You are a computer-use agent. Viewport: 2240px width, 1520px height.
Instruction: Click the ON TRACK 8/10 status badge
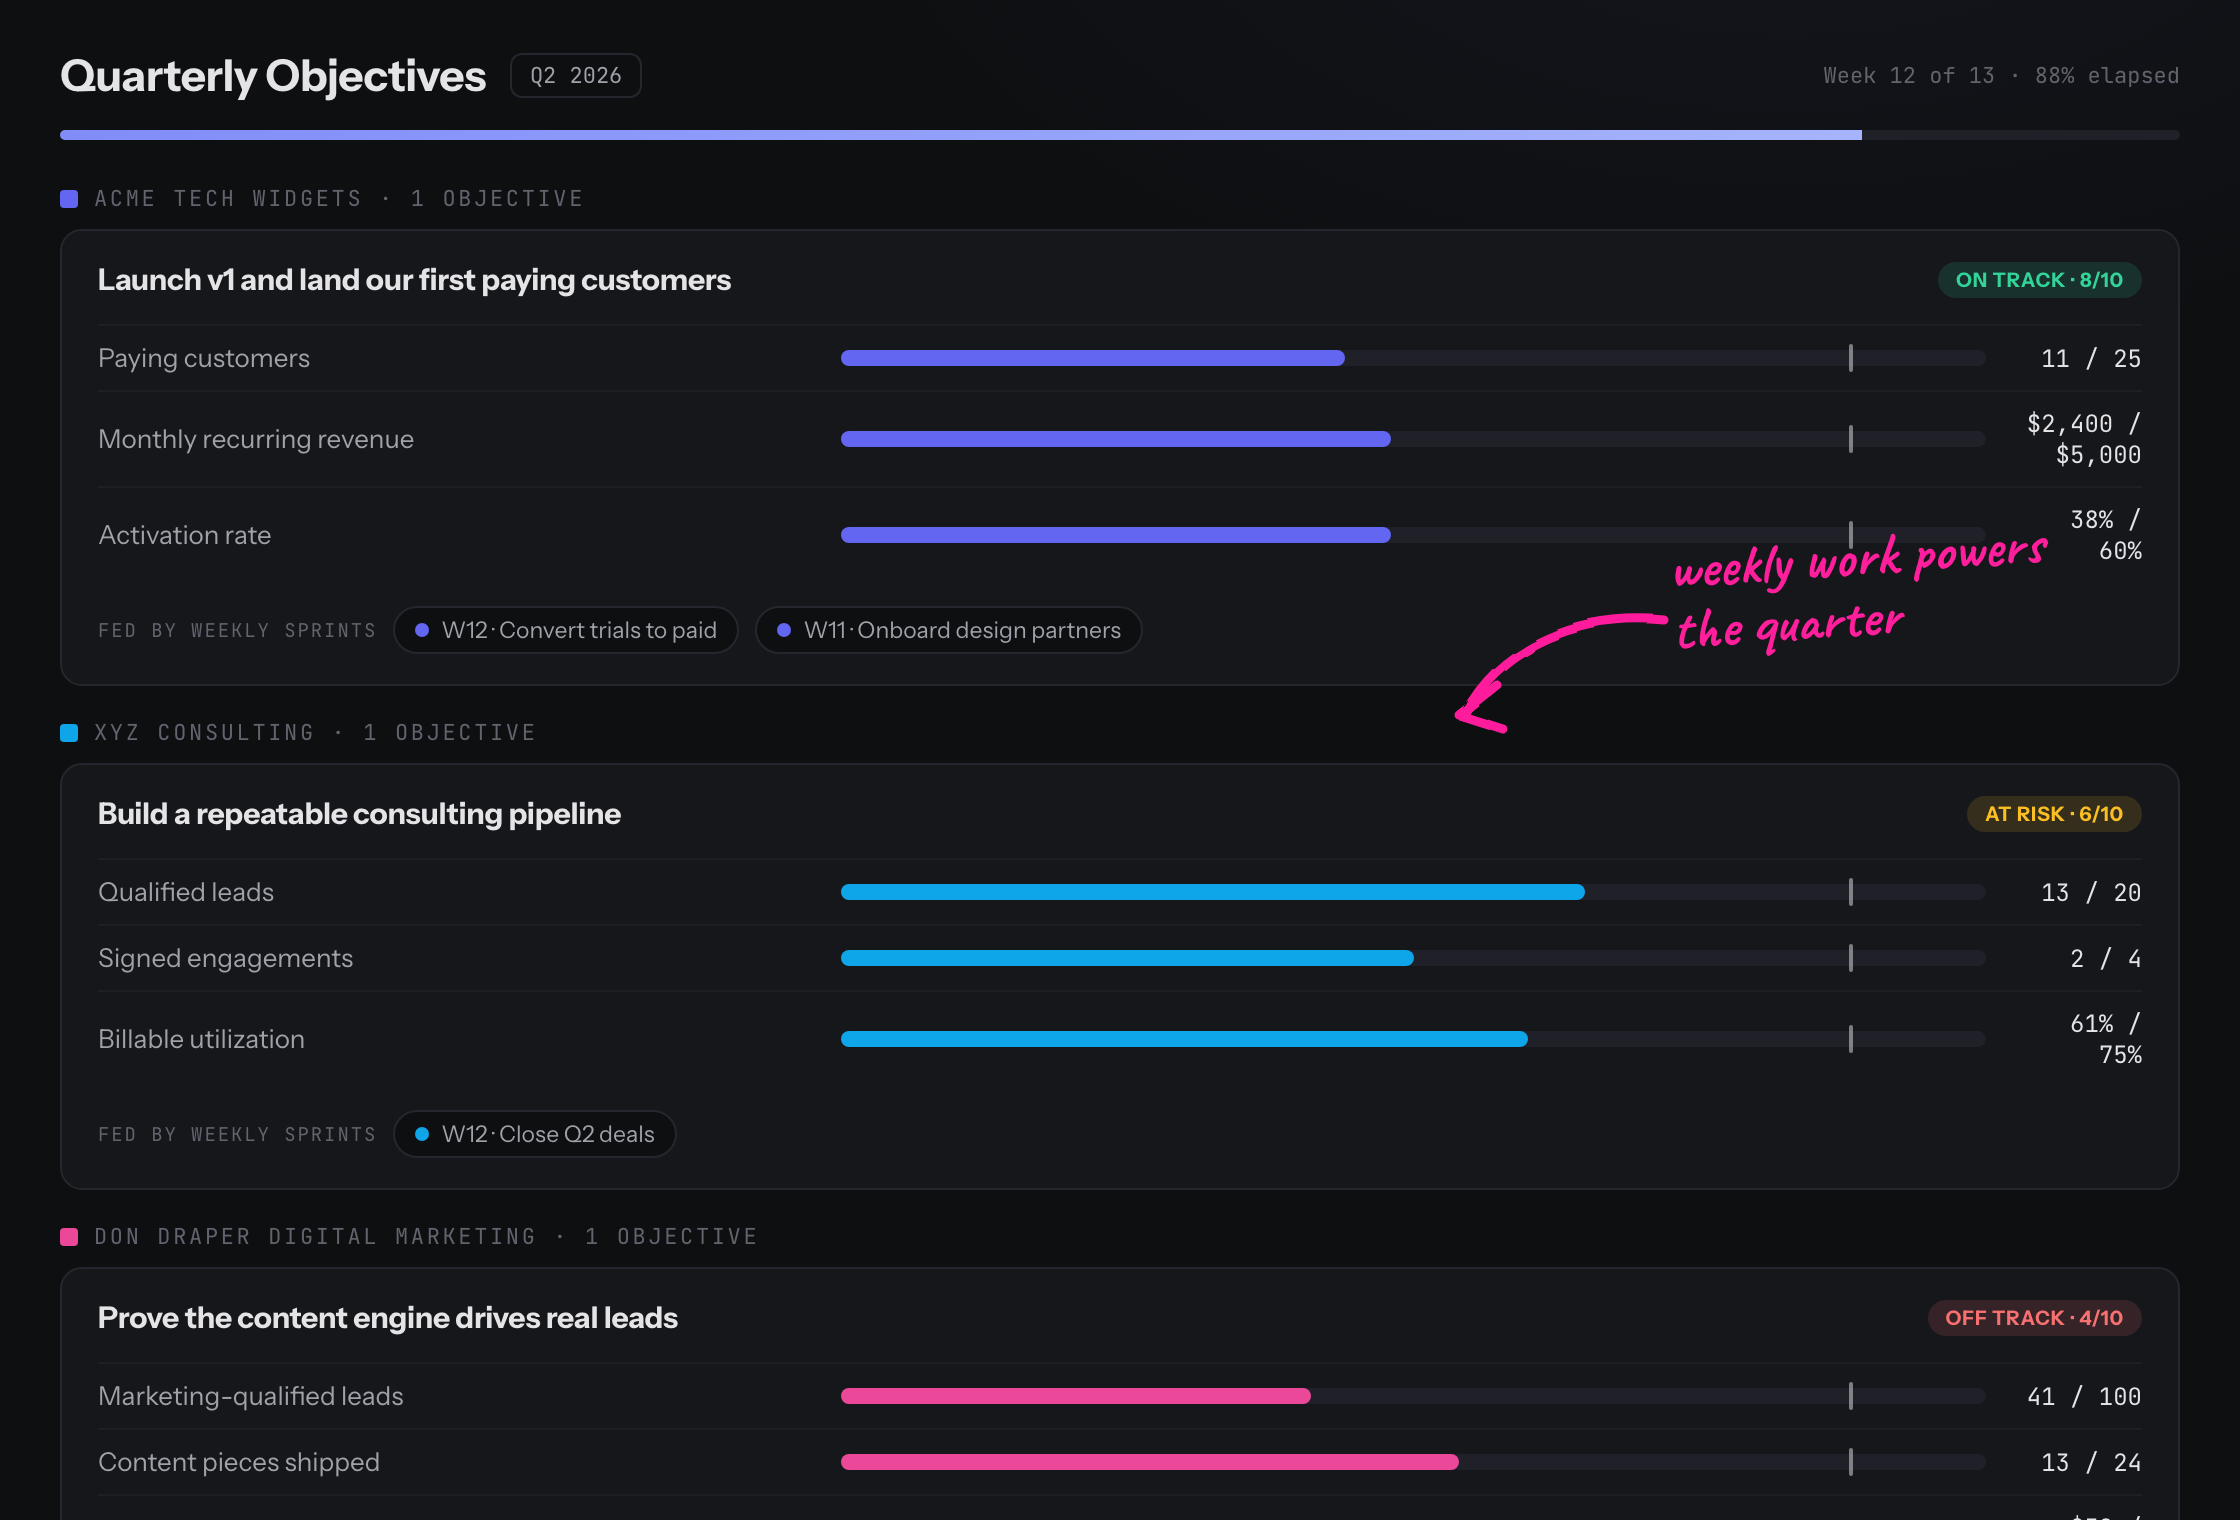(2039, 280)
